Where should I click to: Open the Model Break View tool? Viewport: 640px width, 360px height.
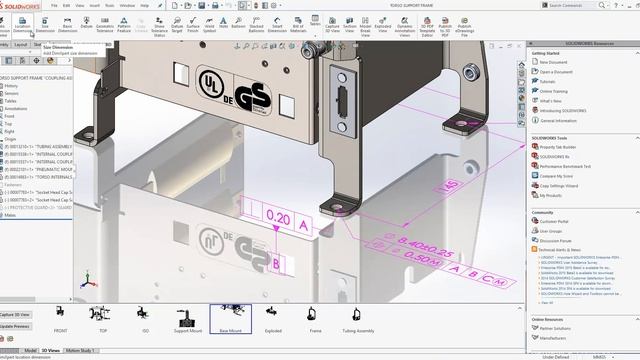(365, 27)
